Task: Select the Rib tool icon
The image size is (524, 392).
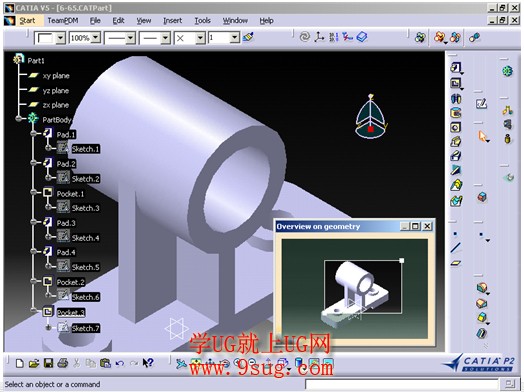Action: coord(456,142)
